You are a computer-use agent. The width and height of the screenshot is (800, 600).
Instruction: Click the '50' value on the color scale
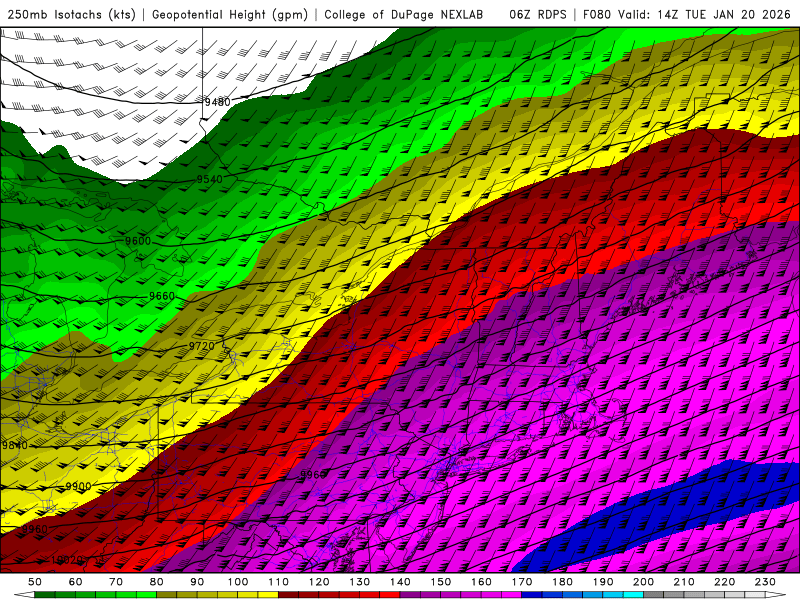[35, 582]
